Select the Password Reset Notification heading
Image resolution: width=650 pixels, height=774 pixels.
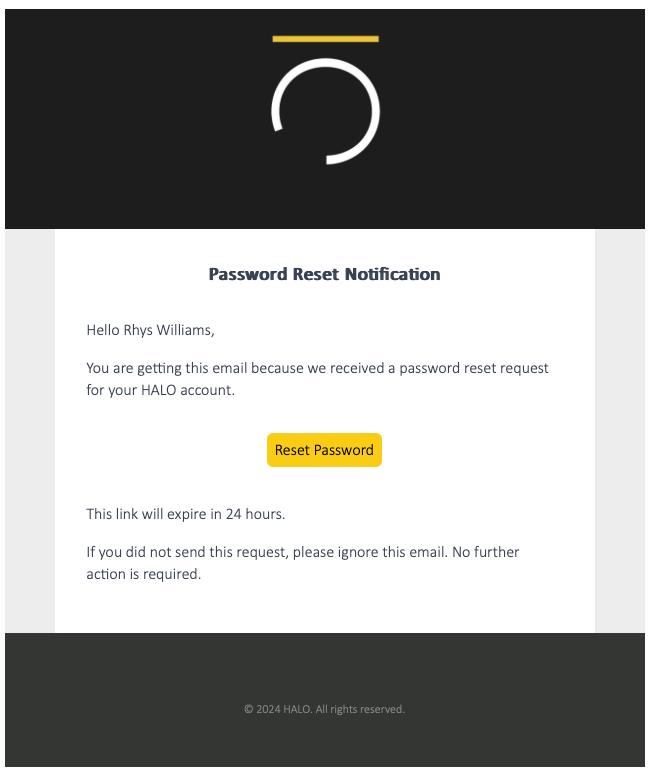point(324,274)
